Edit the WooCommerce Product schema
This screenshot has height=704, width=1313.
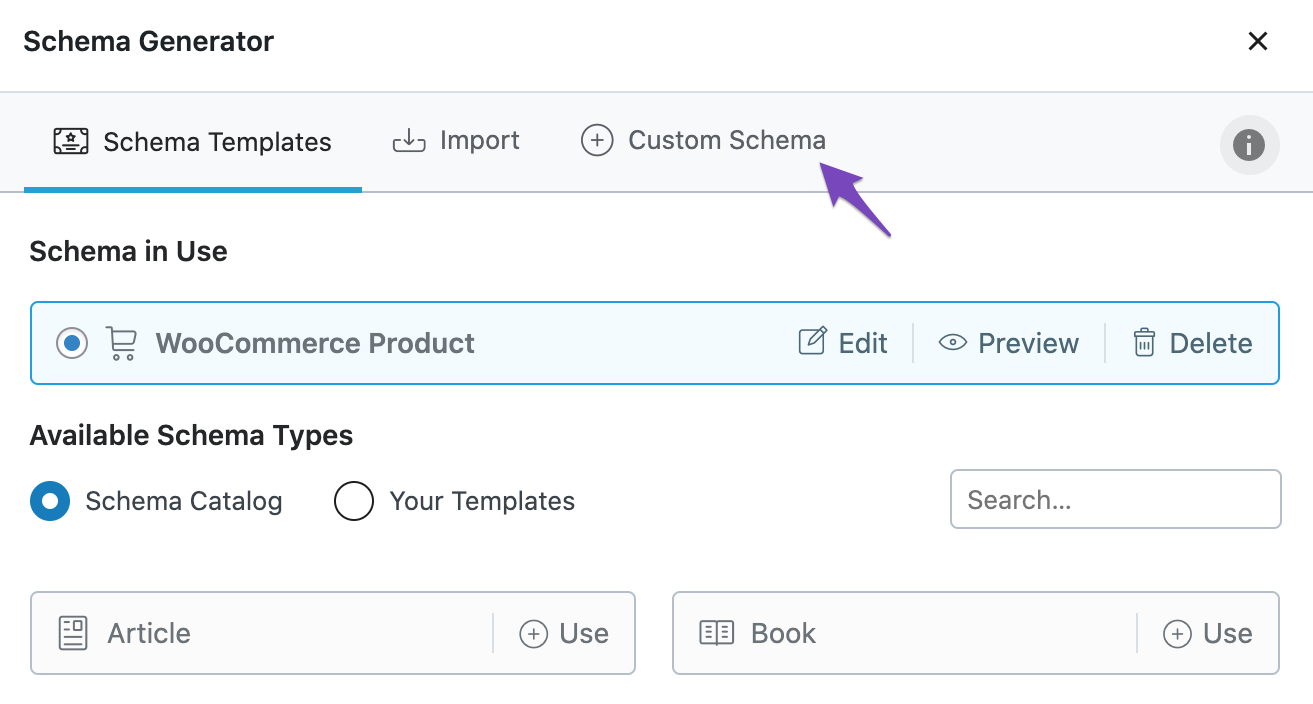coord(843,343)
